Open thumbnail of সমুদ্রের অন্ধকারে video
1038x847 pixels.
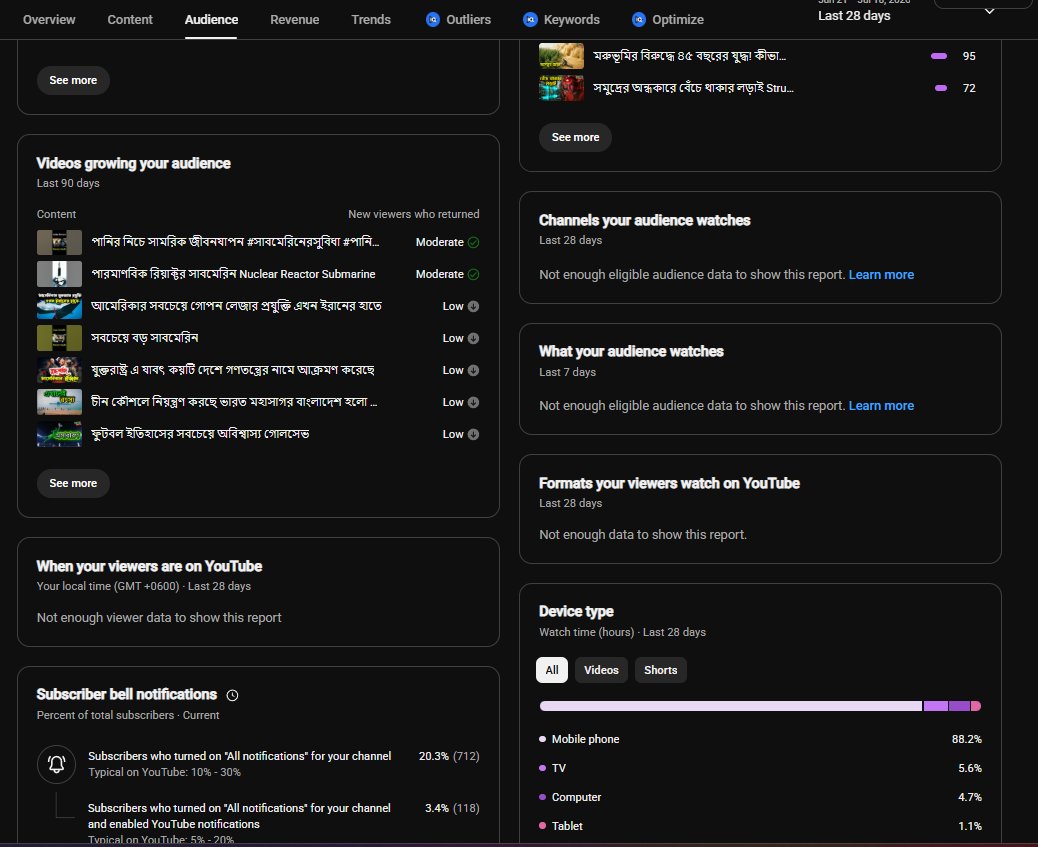coord(561,88)
